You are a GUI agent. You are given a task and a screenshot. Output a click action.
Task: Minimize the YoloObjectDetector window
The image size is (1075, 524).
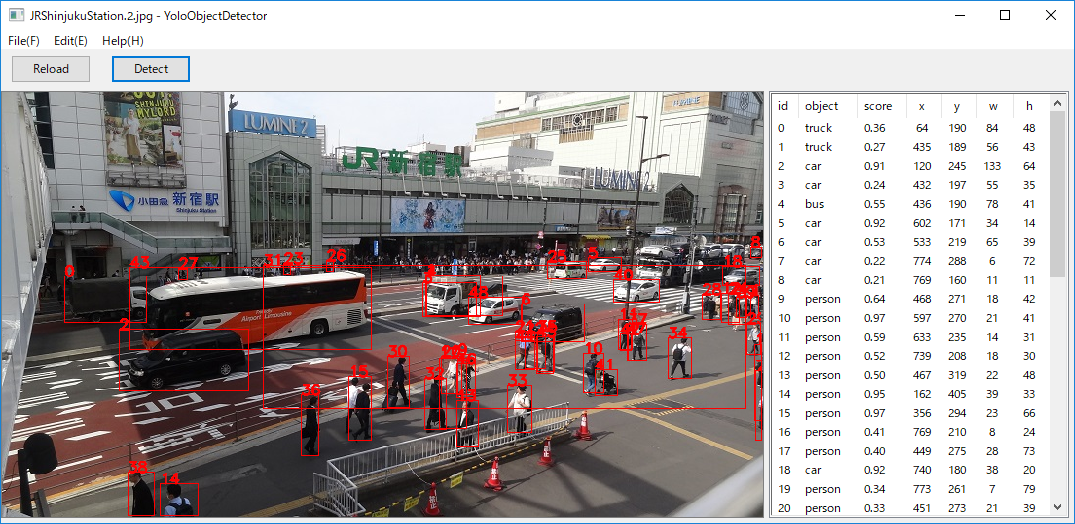(x=958, y=15)
